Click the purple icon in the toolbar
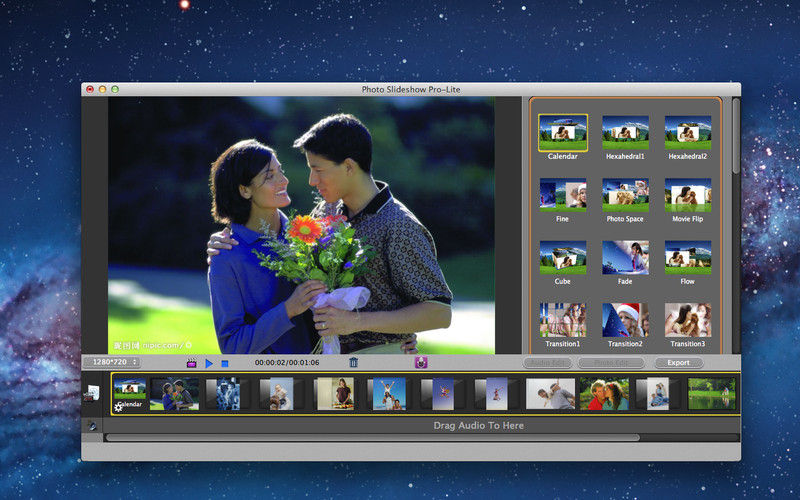The height and width of the screenshot is (500, 800). 421,362
